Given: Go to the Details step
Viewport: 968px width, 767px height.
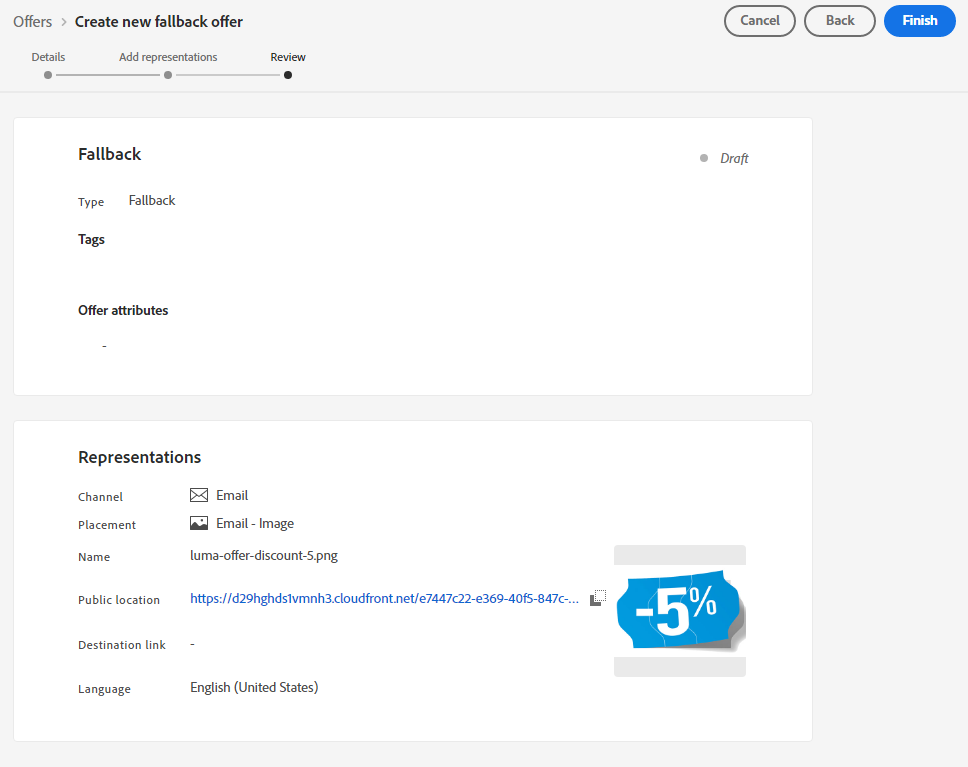Looking at the screenshot, I should pyautogui.click(x=48, y=57).
